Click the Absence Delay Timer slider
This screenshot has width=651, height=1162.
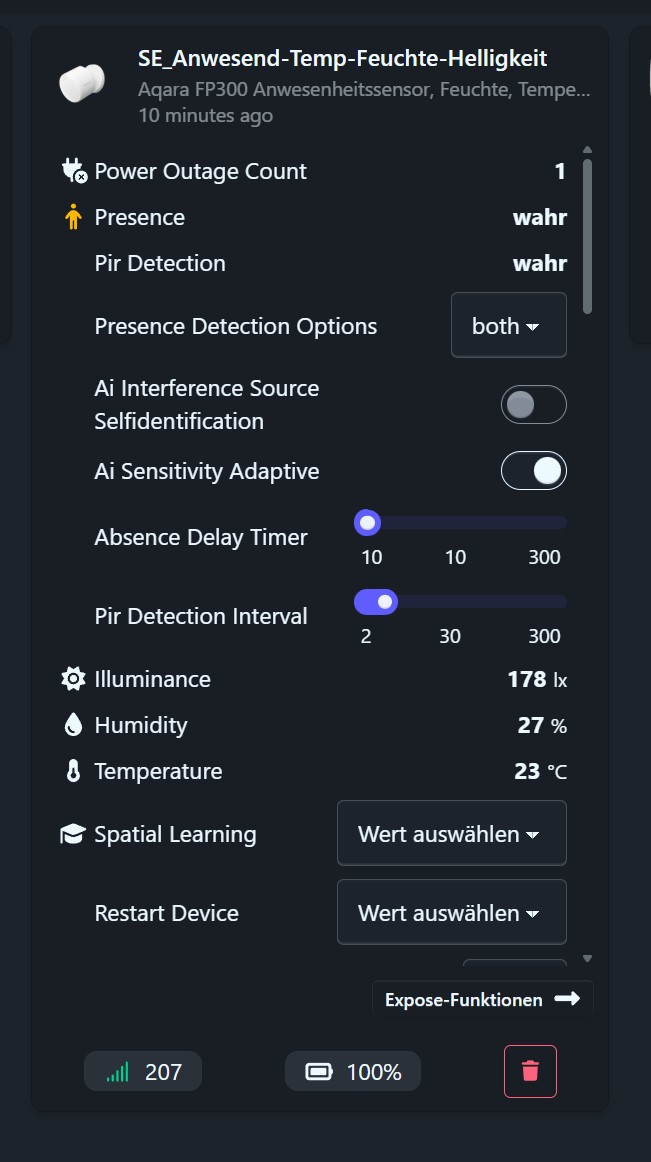pos(460,523)
